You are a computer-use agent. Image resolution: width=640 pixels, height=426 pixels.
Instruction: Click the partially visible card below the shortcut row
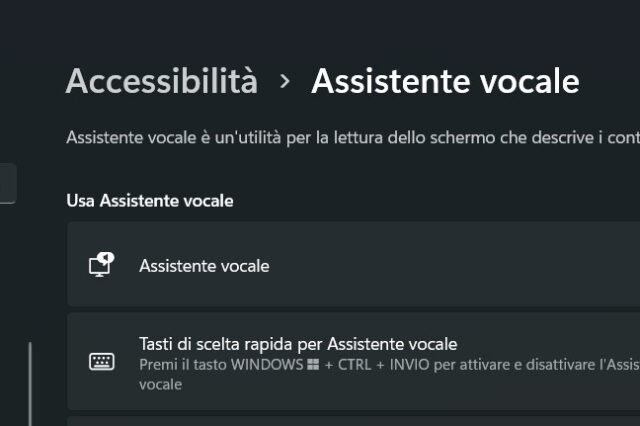click(352, 421)
